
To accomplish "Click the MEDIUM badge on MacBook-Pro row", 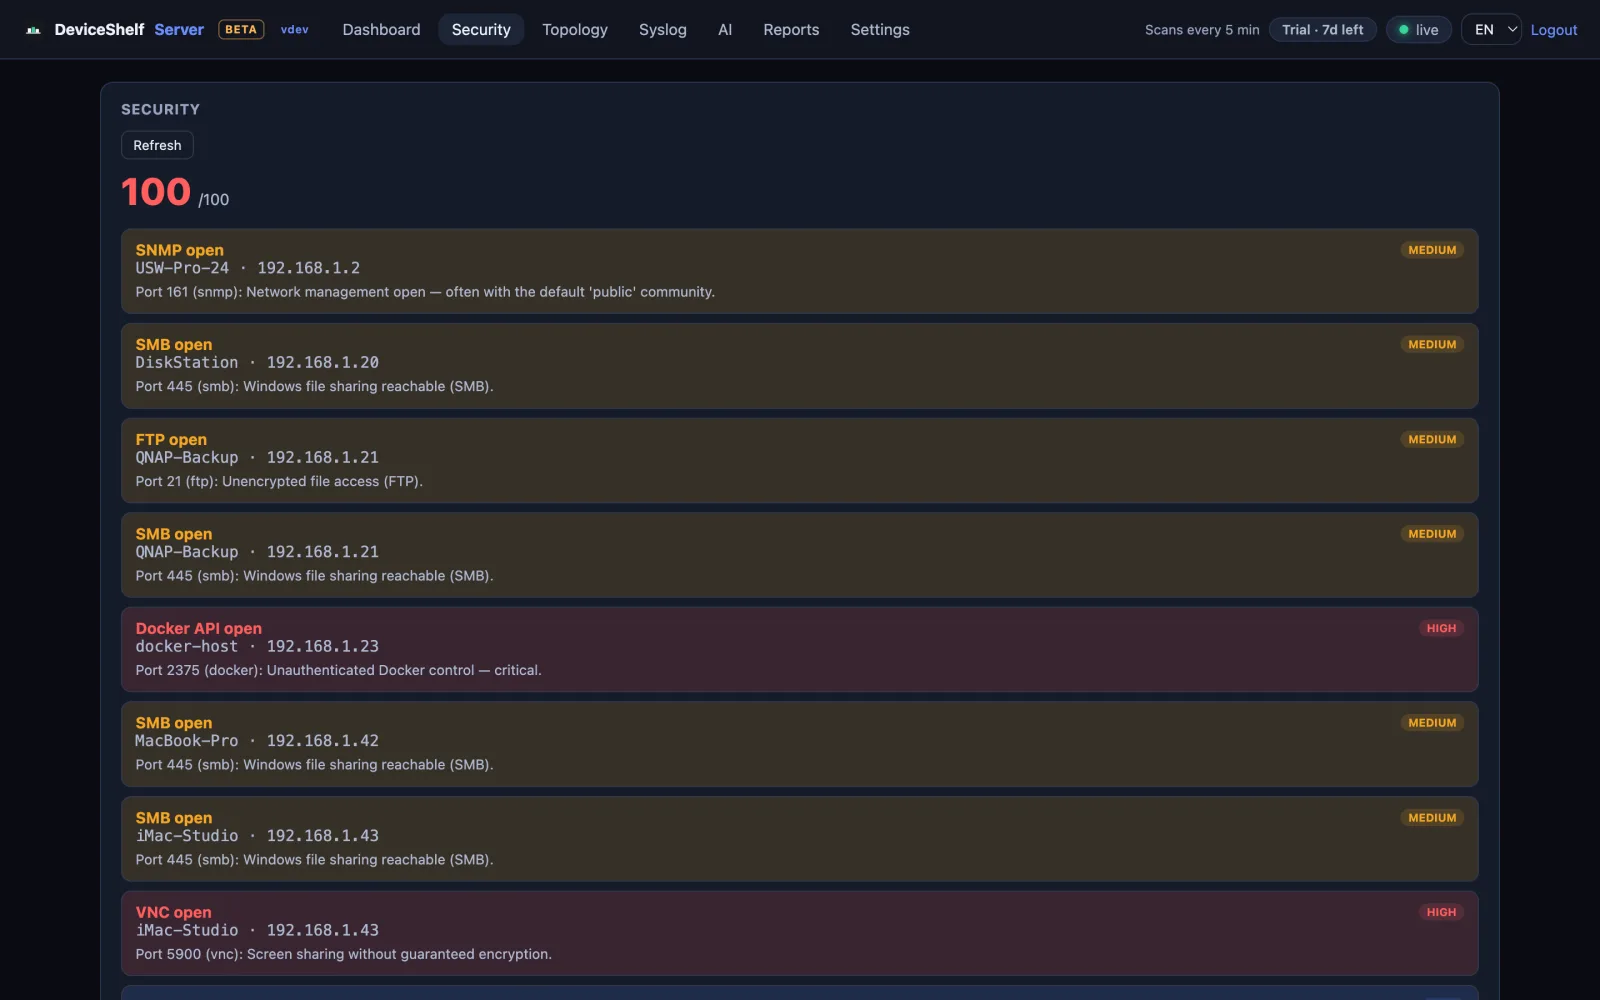I will 1432,723.
